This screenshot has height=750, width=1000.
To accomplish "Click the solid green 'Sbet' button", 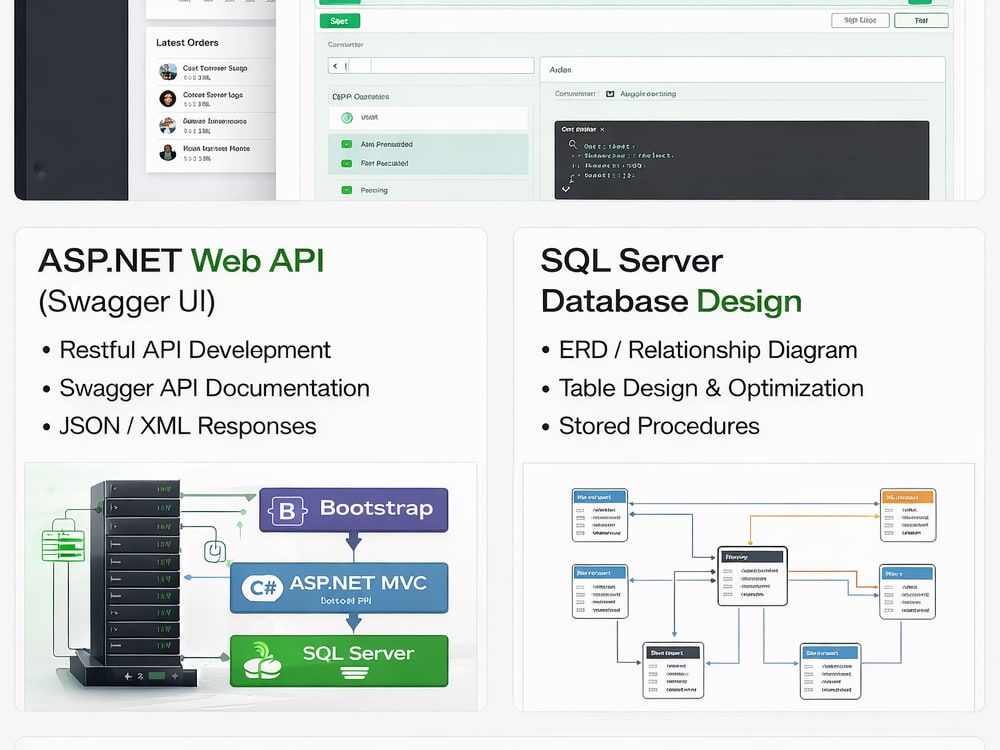I will pos(339,21).
